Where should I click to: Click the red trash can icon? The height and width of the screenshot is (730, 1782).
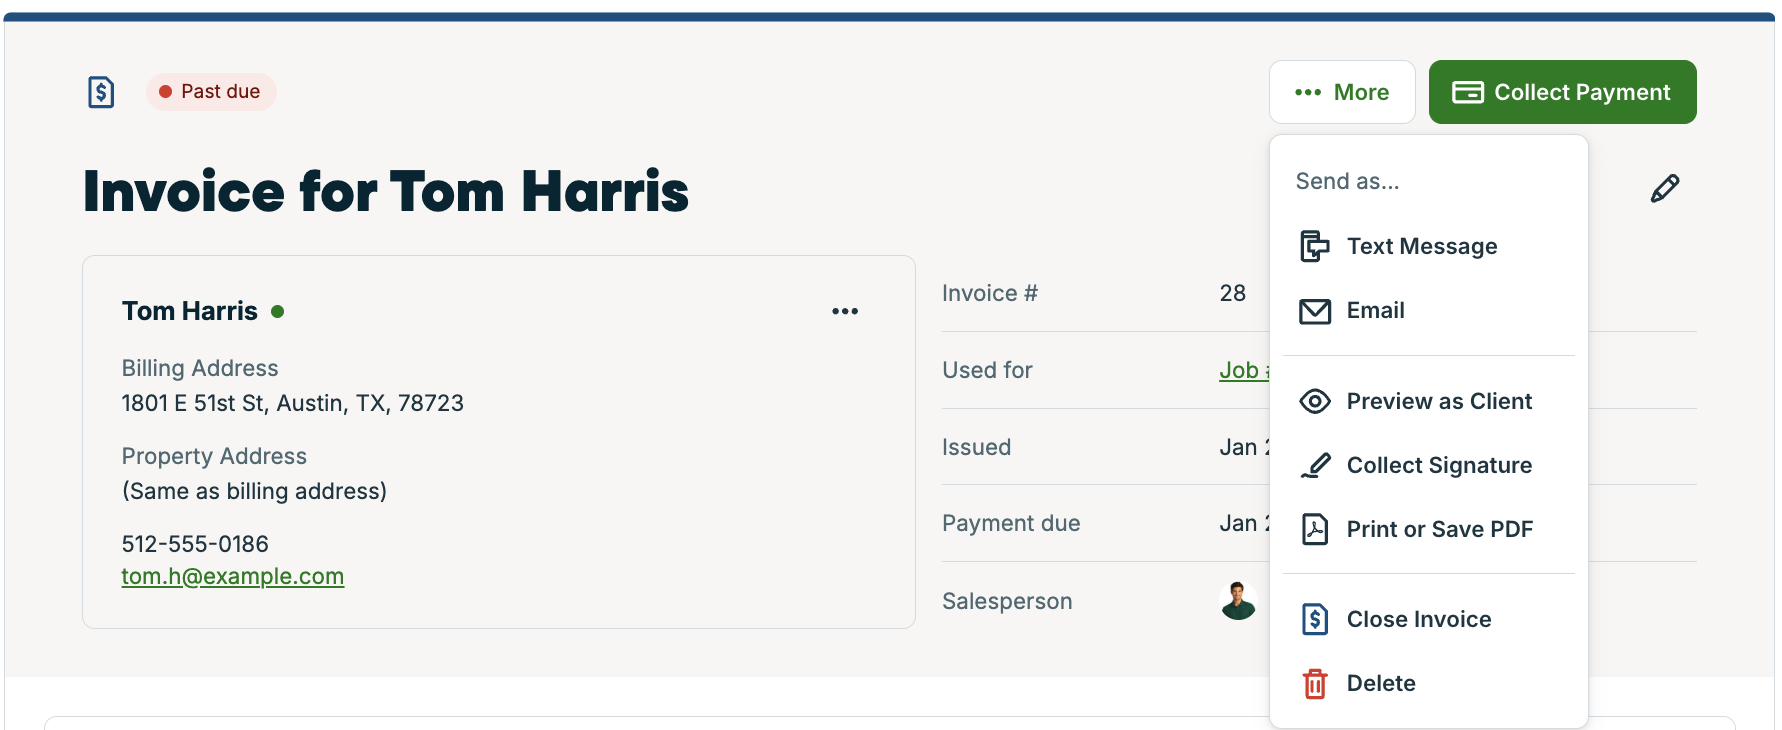coord(1315,684)
